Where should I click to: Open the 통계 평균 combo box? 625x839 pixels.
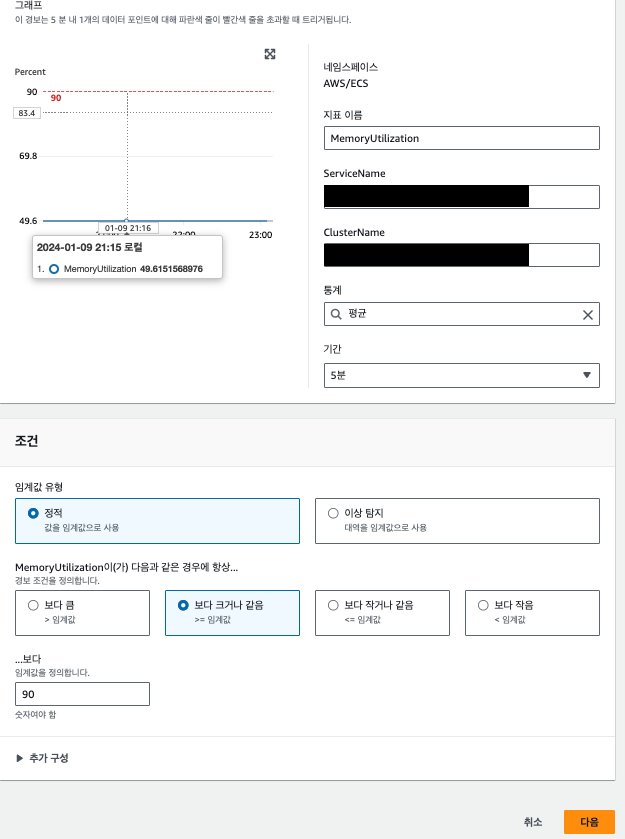coord(461,314)
